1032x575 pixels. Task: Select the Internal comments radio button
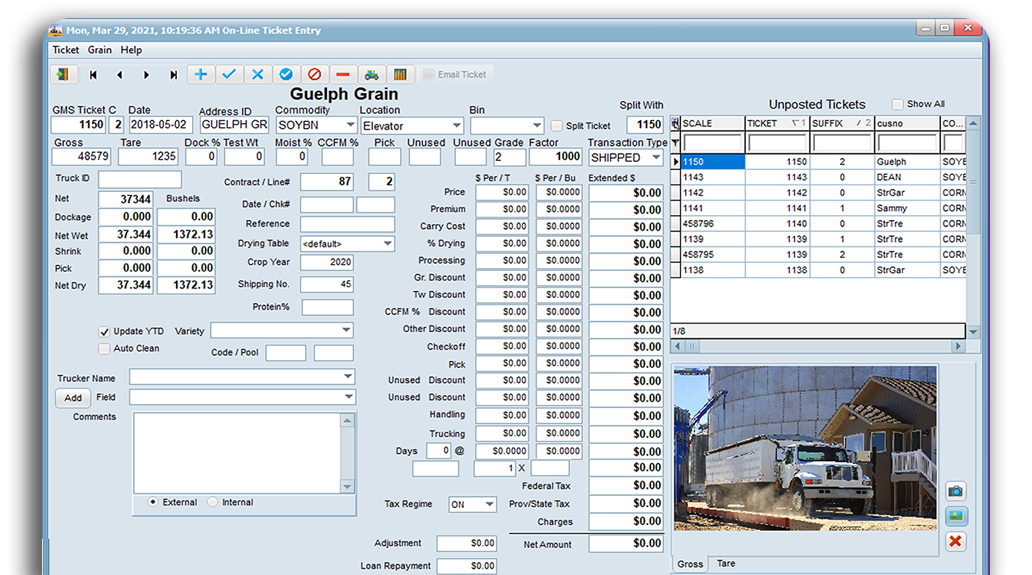pyautogui.click(x=213, y=502)
